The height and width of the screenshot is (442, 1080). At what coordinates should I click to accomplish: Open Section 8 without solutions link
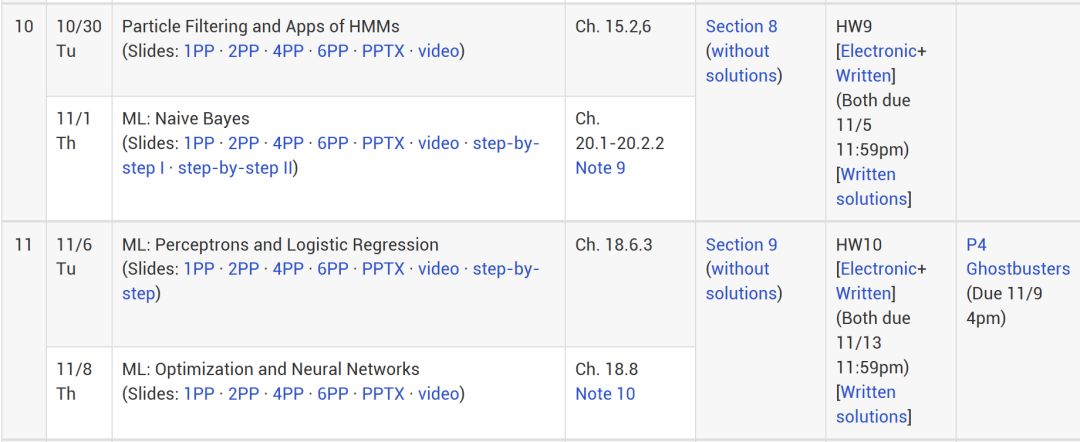(740, 63)
